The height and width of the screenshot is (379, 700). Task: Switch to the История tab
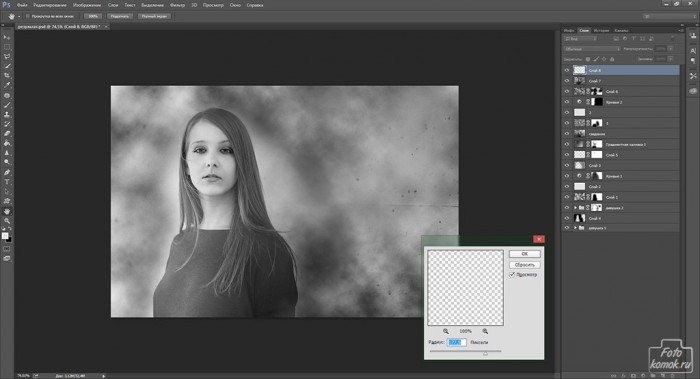click(x=601, y=30)
